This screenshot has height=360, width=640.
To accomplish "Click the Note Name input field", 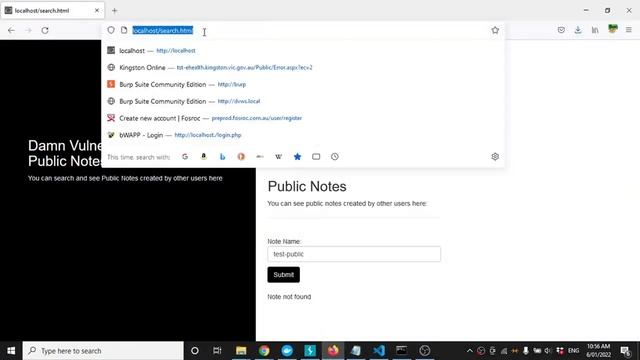I will (x=354, y=254).
